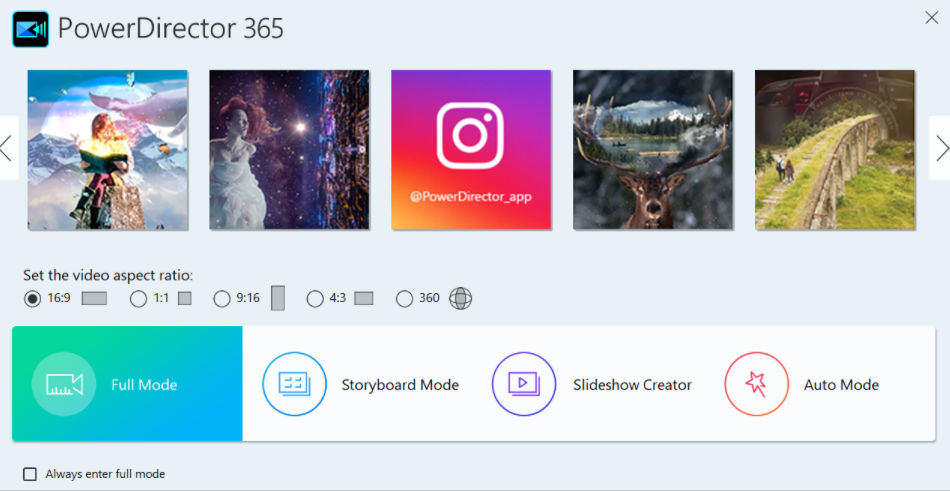Viewport: 950px width, 491px height.
Task: Click the 4:3 rectangle icon
Action: coord(364,298)
